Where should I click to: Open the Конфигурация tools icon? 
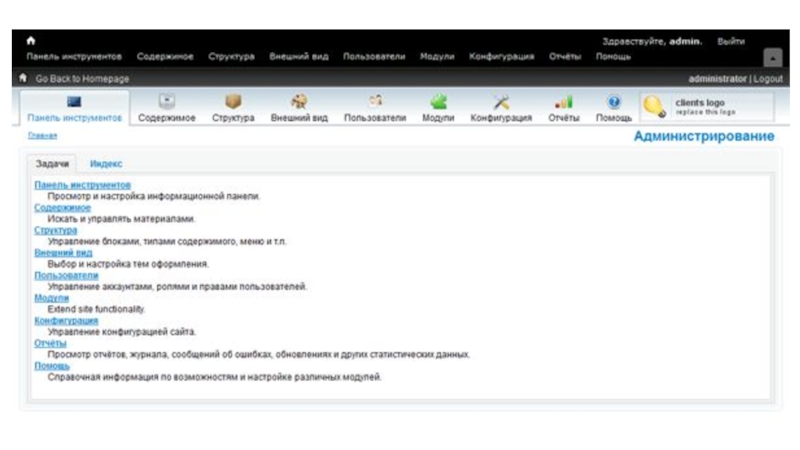tap(501, 102)
